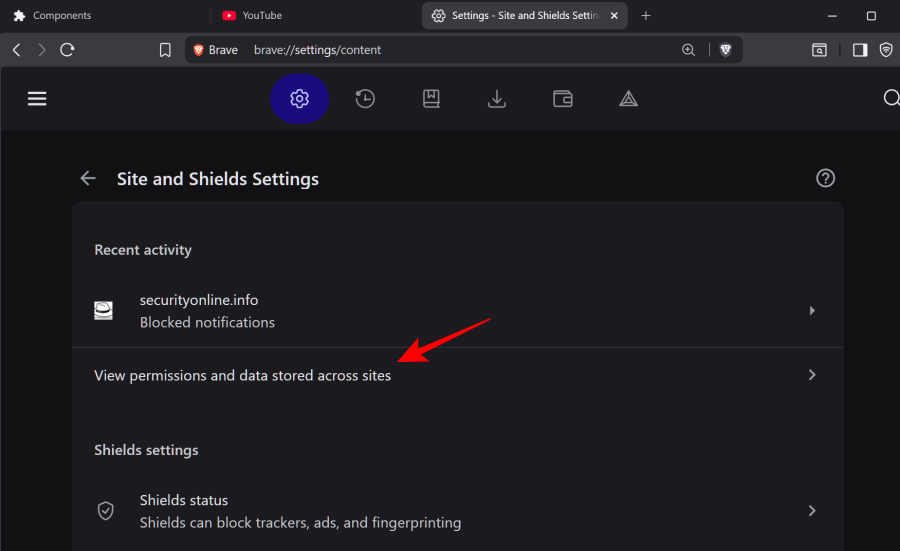Go back using the Site Settings arrow
The height and width of the screenshot is (551, 900).
point(88,178)
